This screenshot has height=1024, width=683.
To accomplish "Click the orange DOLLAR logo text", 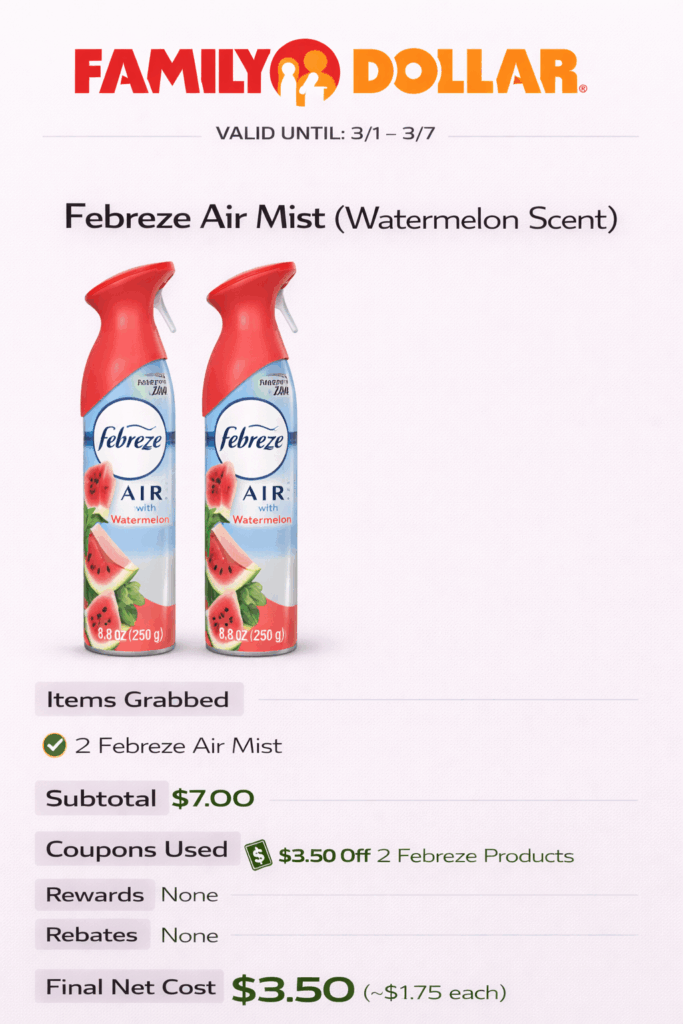I will [466, 72].
